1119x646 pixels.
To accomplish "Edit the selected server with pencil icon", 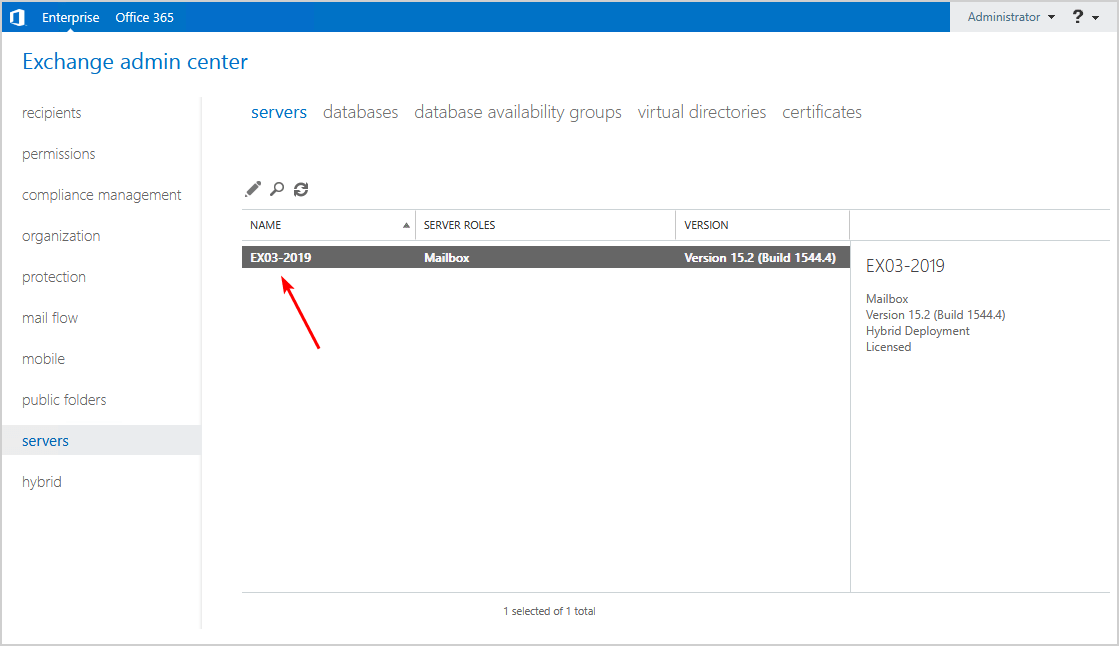I will [x=253, y=189].
